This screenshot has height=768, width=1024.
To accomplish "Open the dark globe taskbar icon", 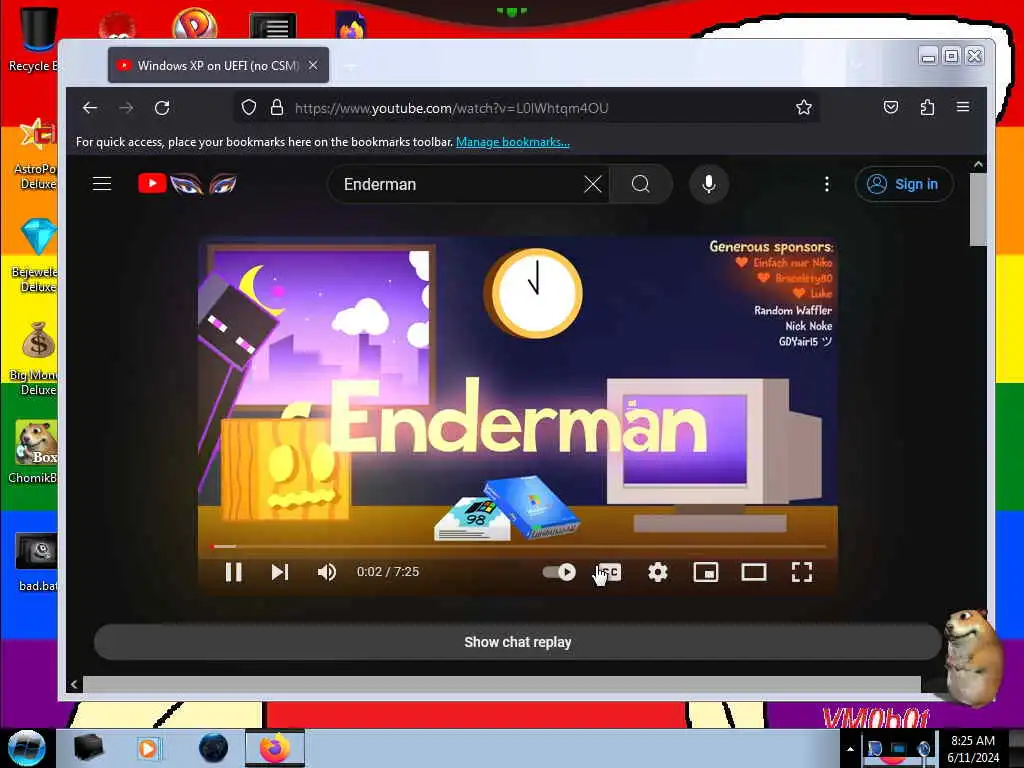I will click(x=213, y=748).
